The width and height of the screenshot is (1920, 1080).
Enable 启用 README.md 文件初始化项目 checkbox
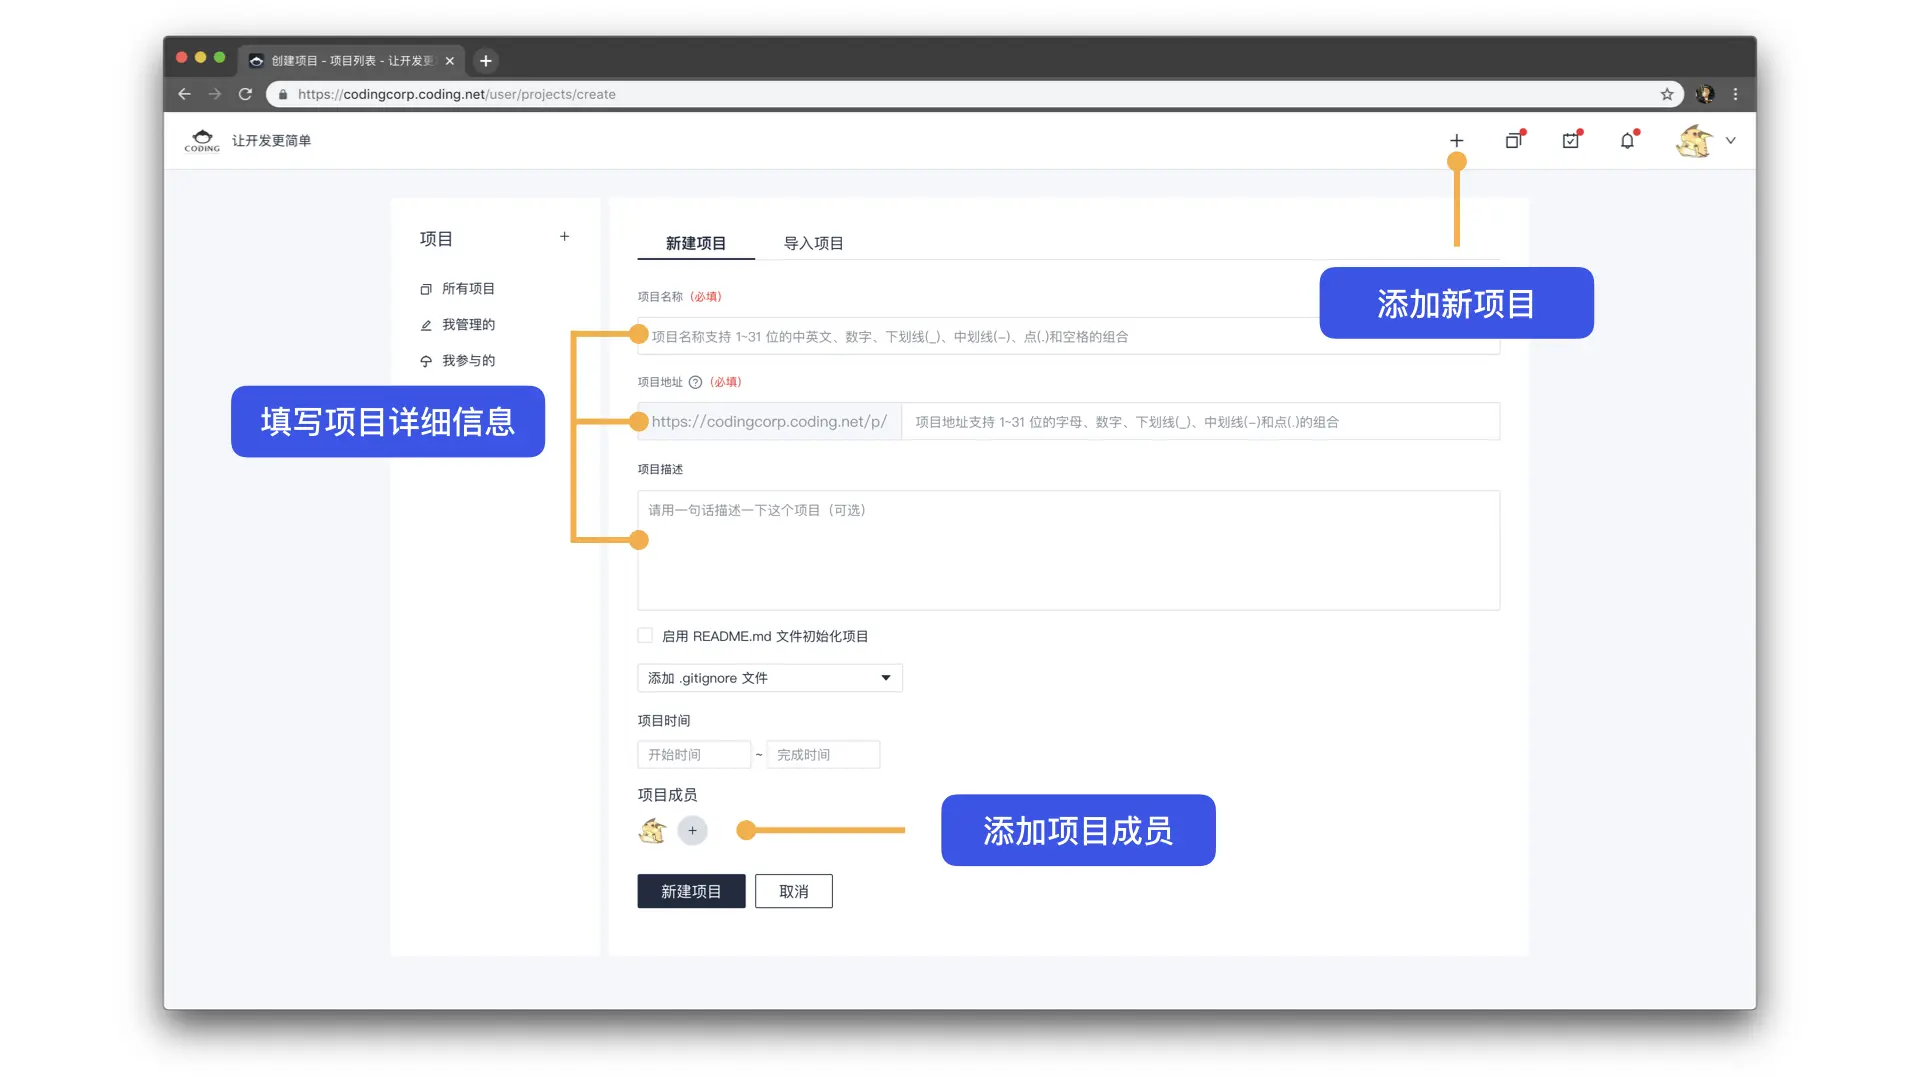coord(645,635)
